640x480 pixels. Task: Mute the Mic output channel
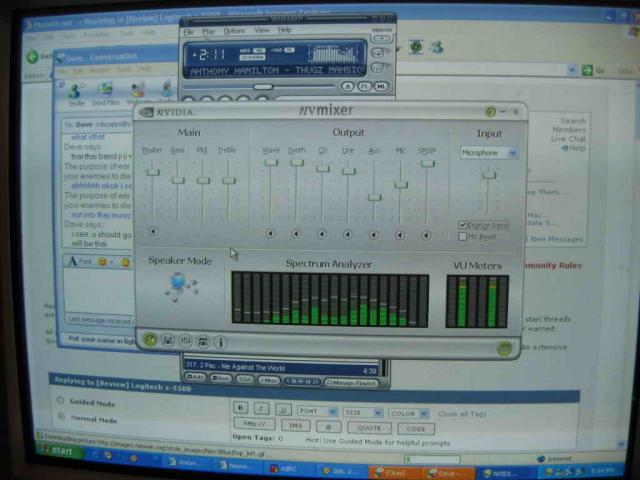point(400,236)
